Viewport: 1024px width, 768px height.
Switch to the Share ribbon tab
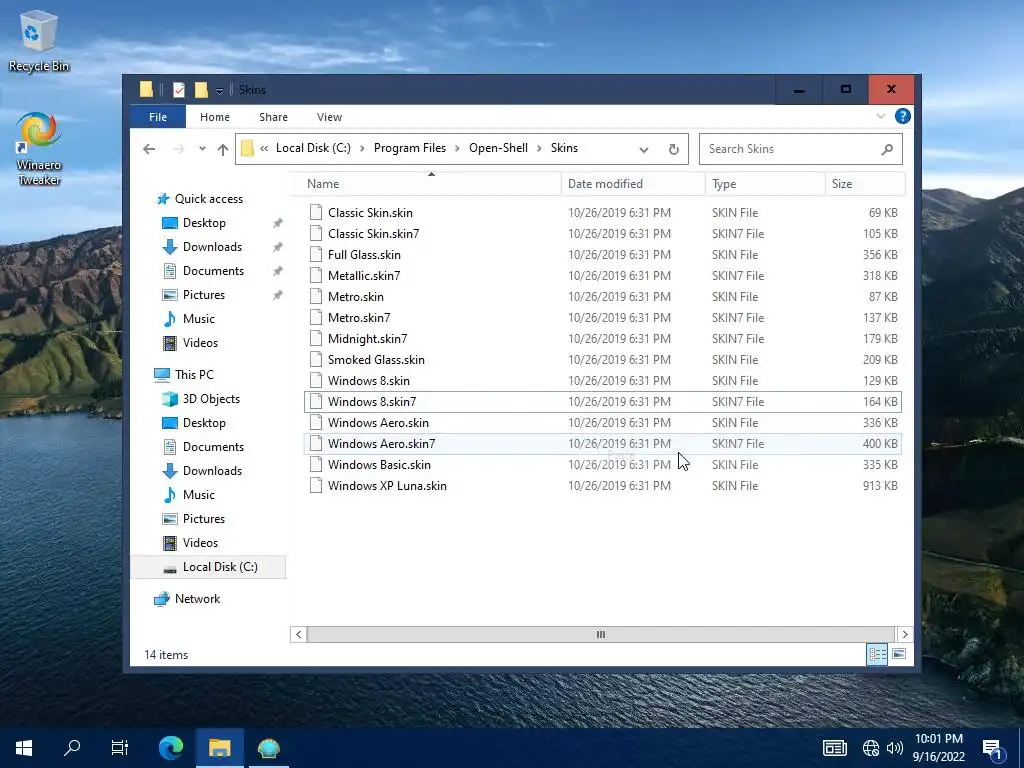pyautogui.click(x=273, y=117)
